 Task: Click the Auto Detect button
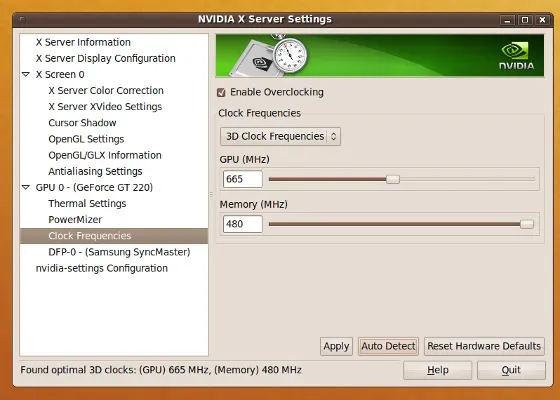coord(388,346)
